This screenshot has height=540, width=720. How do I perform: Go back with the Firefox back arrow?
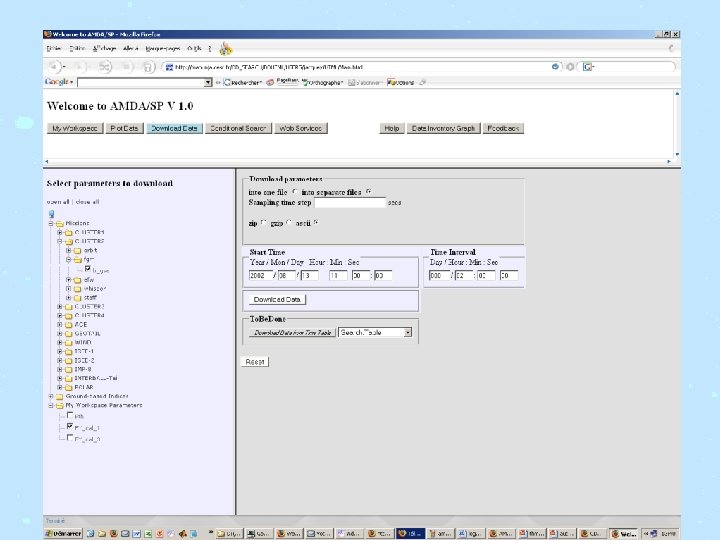point(53,67)
